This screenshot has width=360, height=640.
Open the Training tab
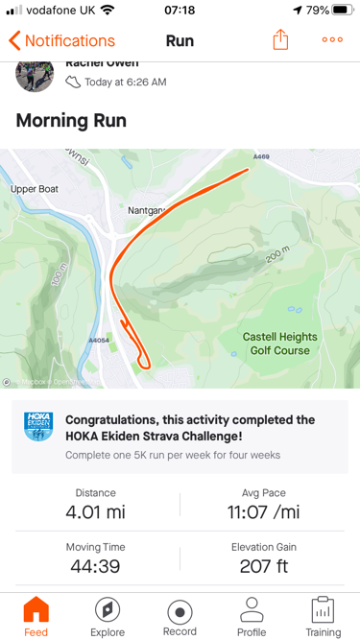click(323, 616)
